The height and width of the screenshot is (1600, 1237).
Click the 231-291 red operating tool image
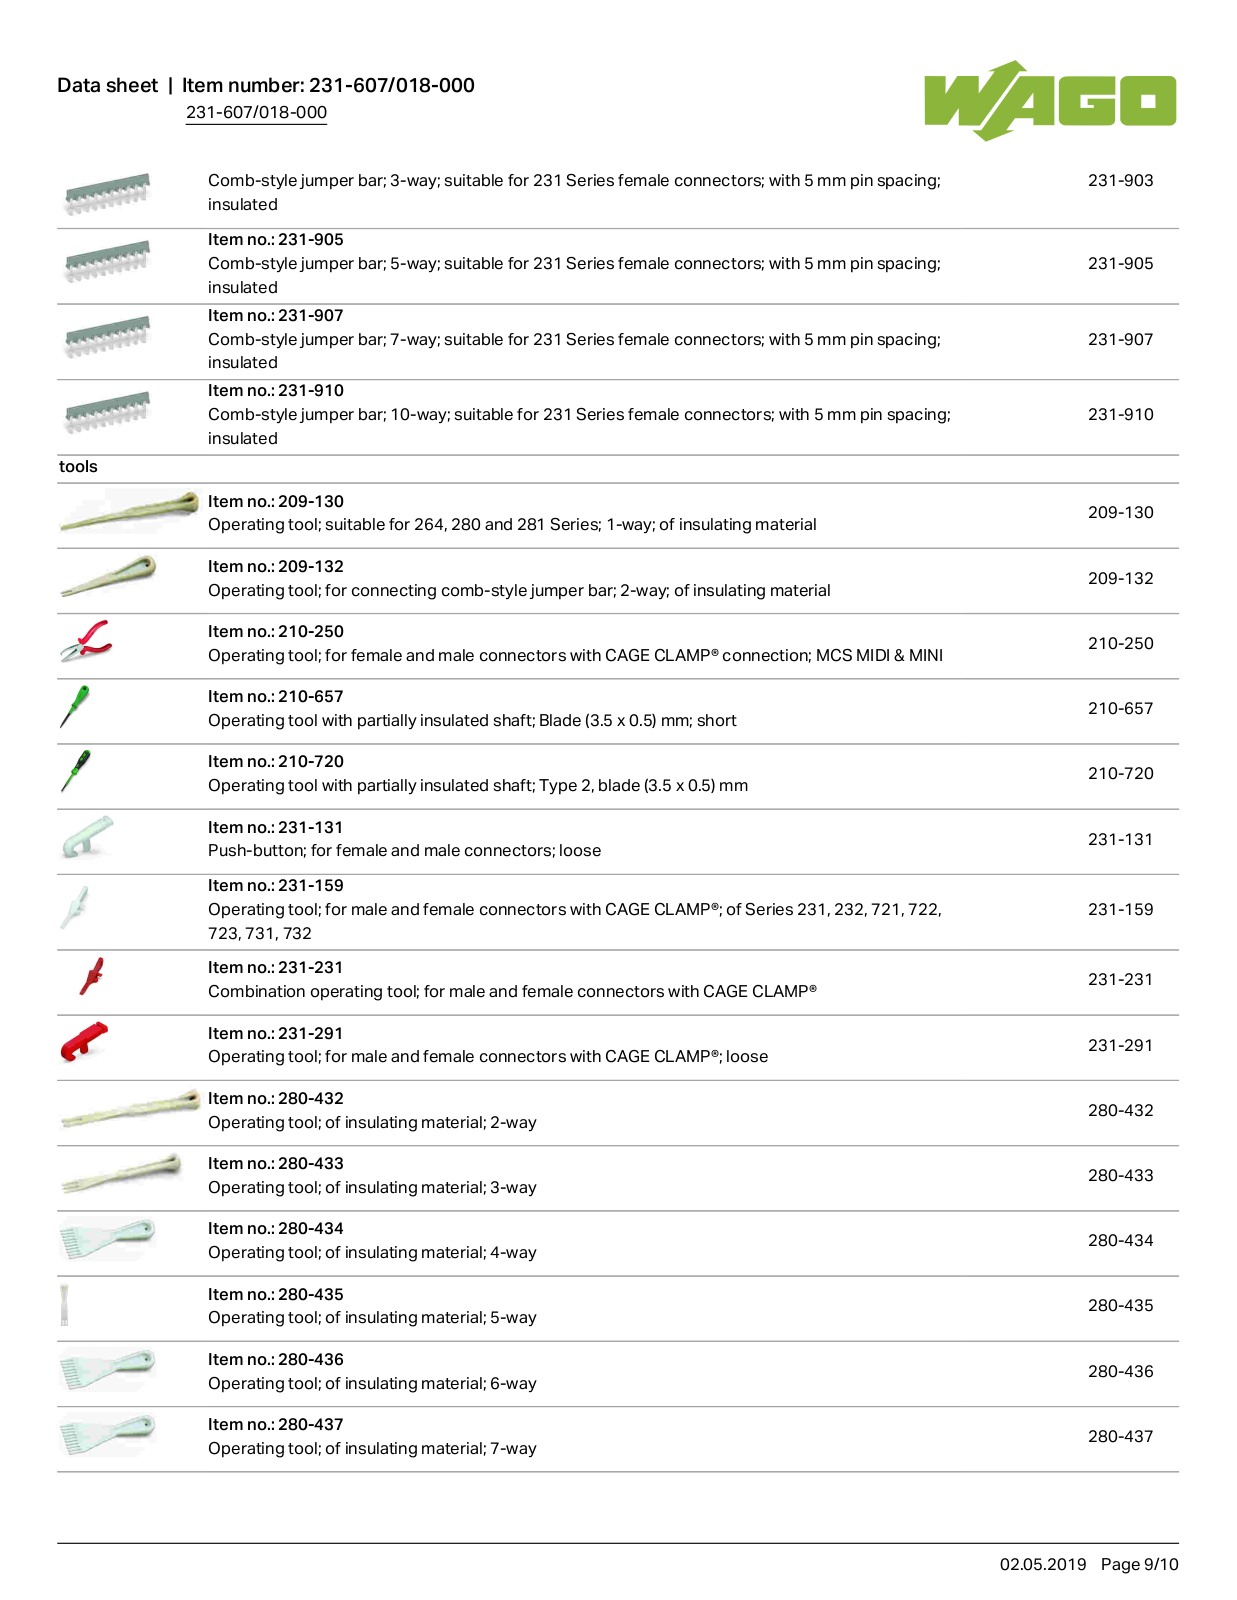pos(84,1041)
